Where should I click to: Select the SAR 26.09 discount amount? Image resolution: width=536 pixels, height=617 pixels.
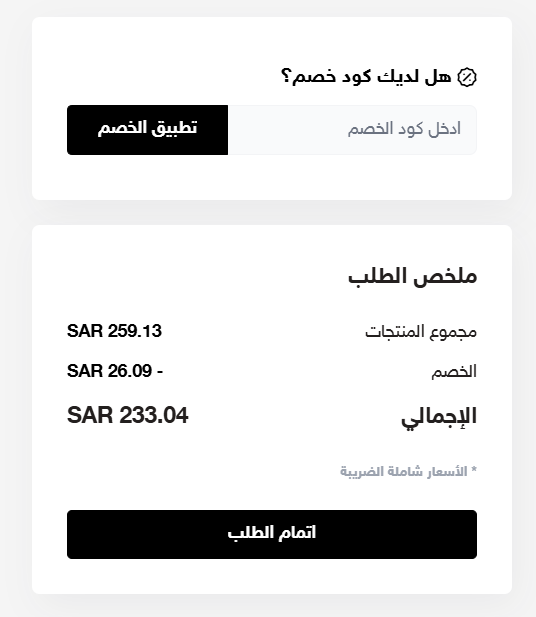(x=109, y=371)
